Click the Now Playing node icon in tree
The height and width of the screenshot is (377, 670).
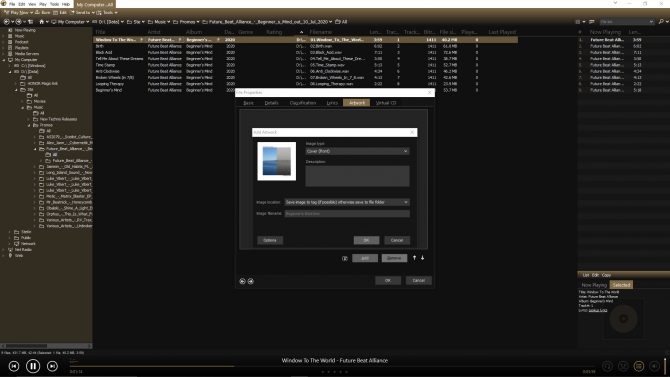[10, 30]
